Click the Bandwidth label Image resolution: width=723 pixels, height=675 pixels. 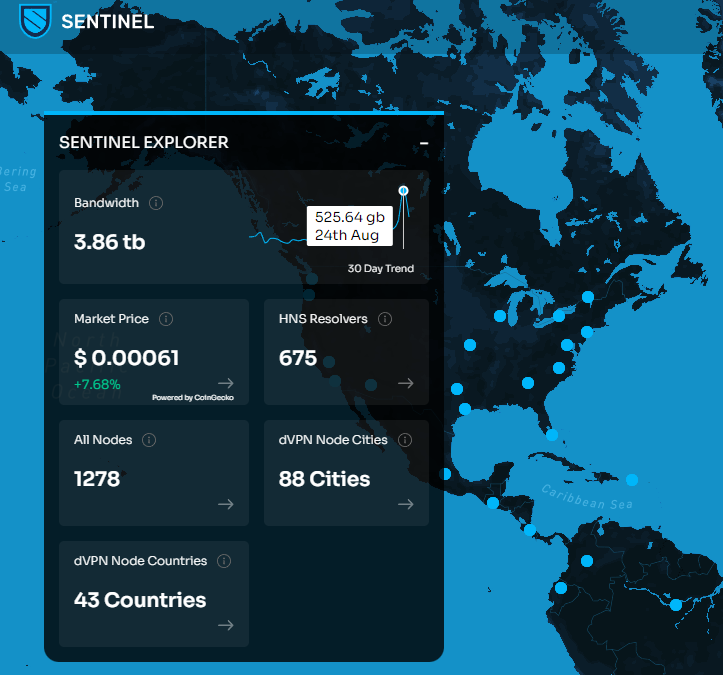point(107,203)
